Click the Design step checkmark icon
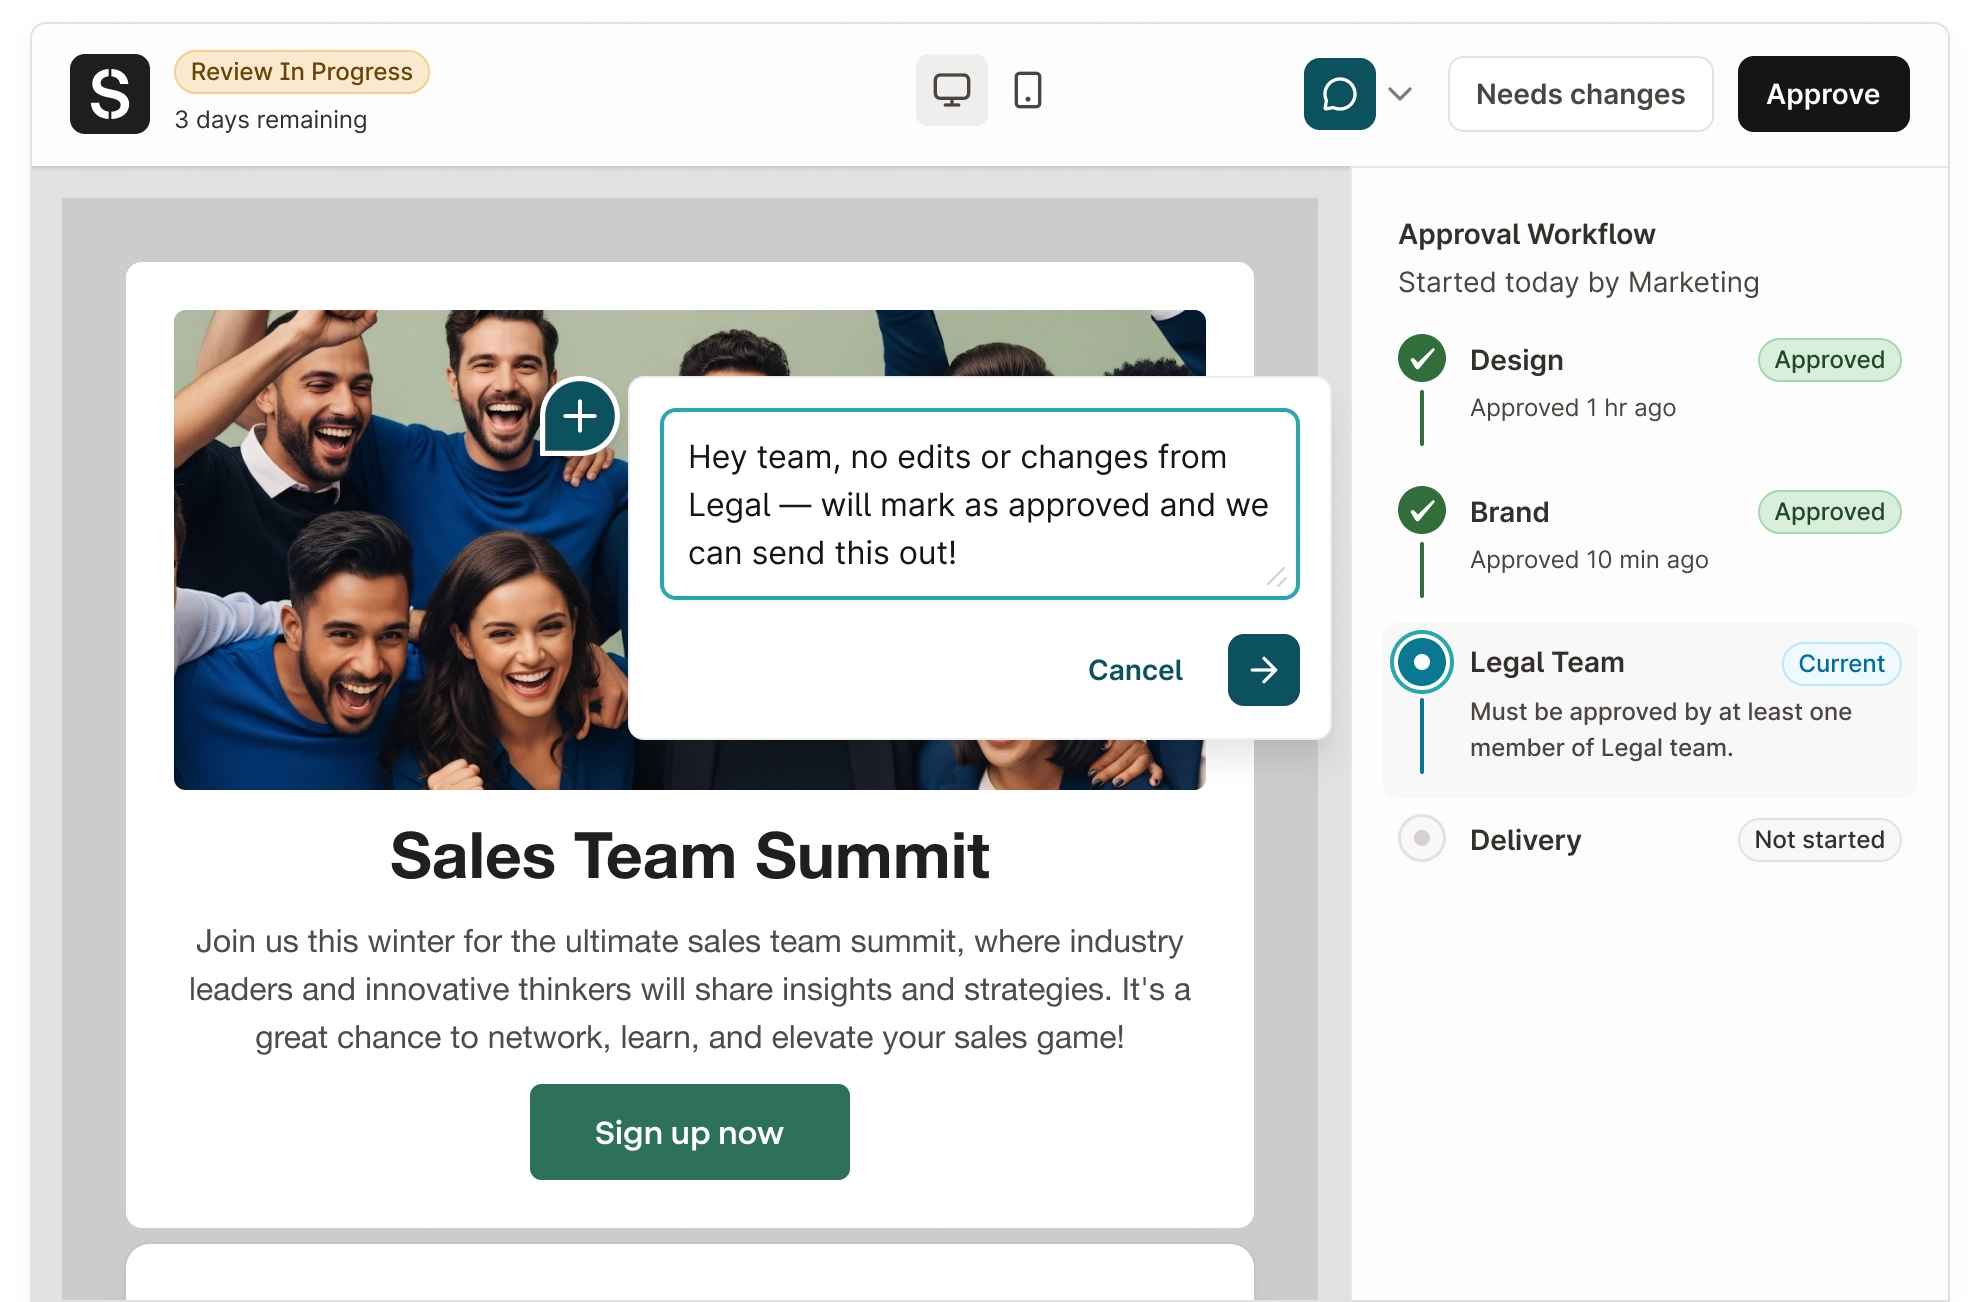 [x=1421, y=359]
